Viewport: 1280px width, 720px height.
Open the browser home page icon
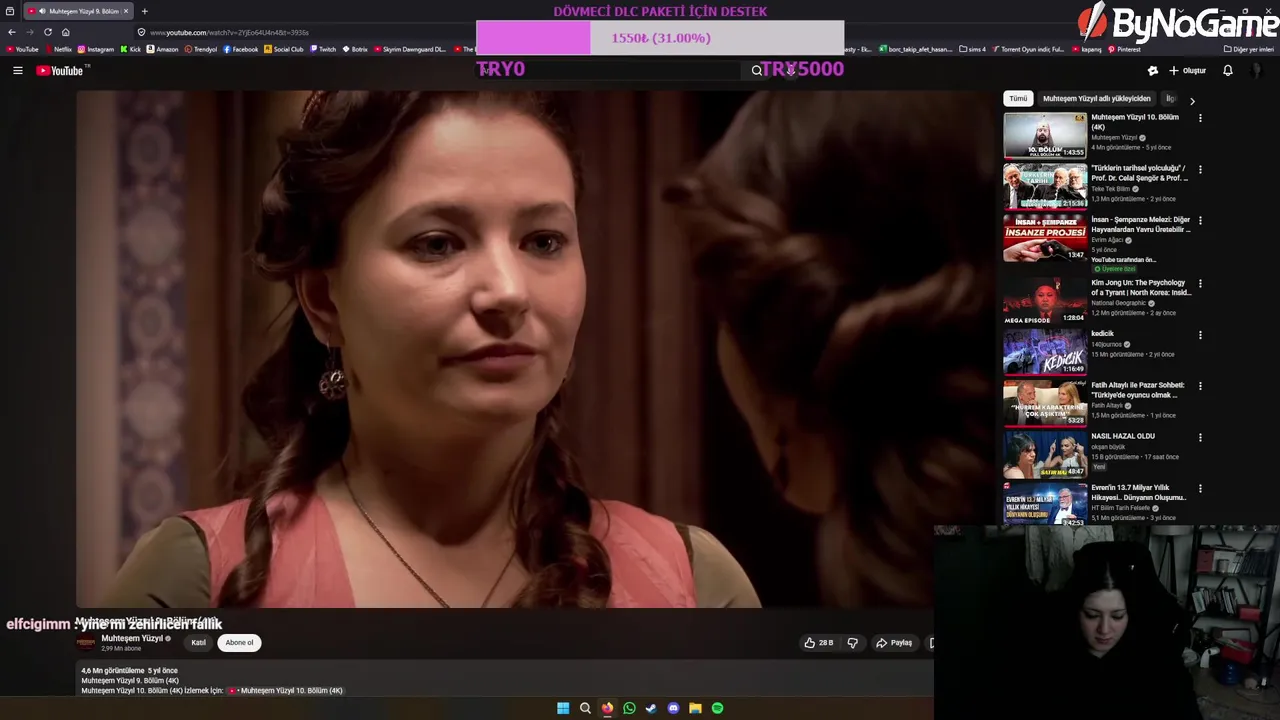click(66, 32)
